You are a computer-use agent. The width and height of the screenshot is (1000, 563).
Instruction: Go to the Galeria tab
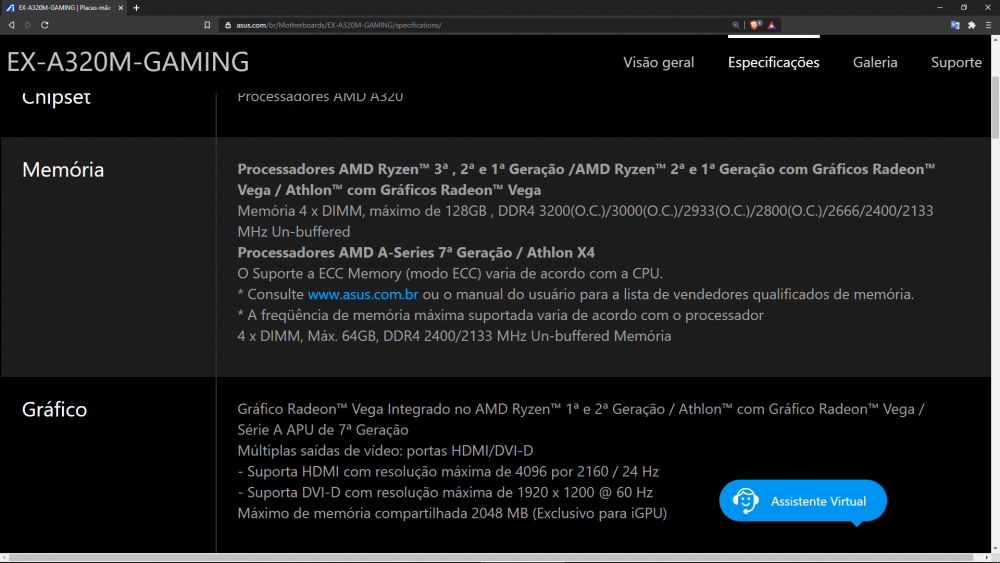875,62
